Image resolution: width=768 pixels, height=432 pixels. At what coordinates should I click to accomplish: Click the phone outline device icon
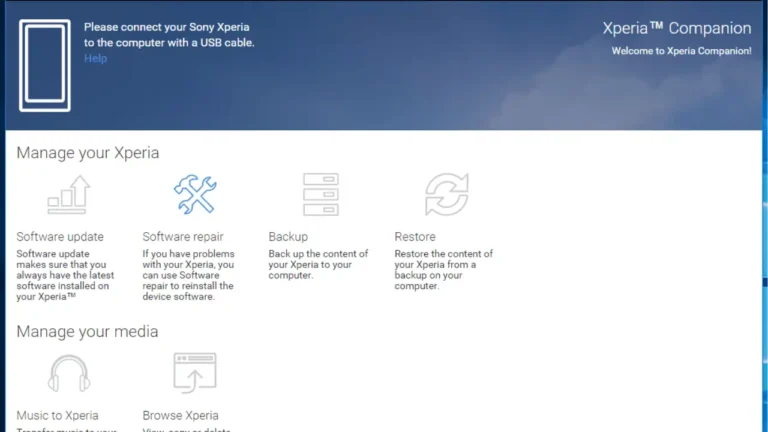click(x=45, y=66)
